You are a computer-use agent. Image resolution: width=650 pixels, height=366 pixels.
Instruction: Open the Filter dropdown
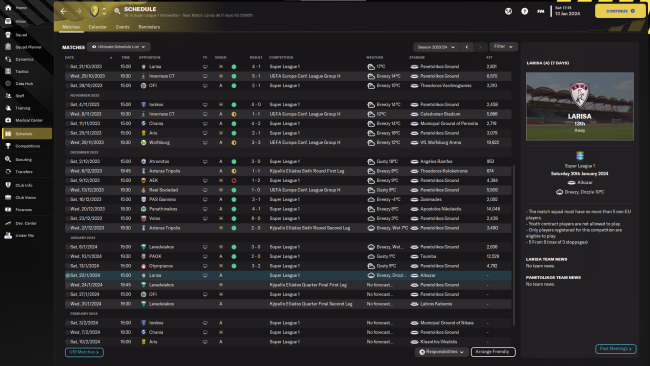[x=503, y=47]
